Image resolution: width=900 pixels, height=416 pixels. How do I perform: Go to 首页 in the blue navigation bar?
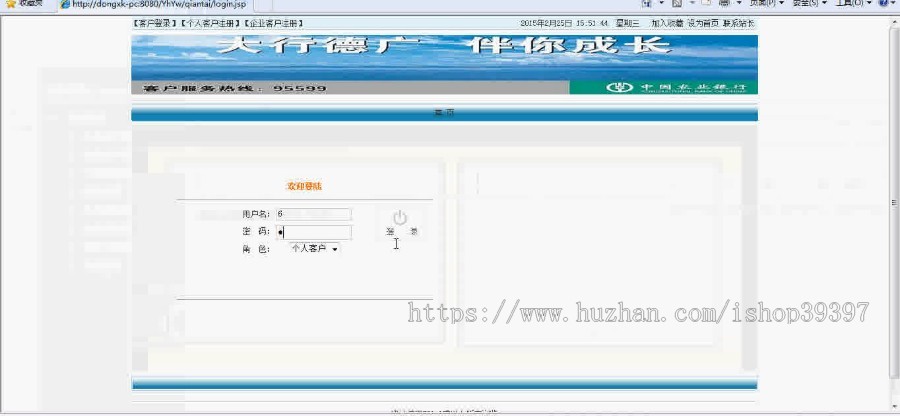coord(444,113)
